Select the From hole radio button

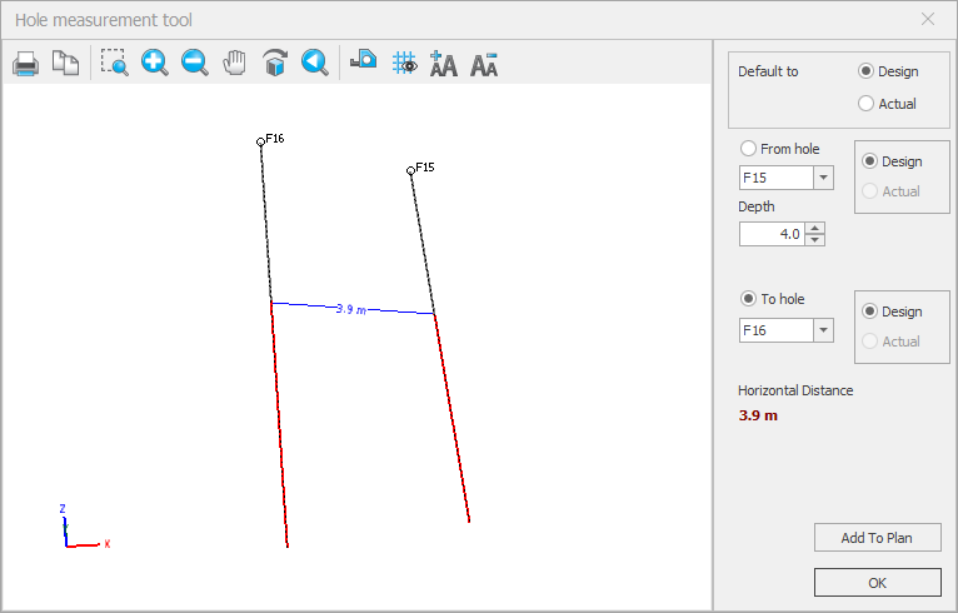[748, 149]
